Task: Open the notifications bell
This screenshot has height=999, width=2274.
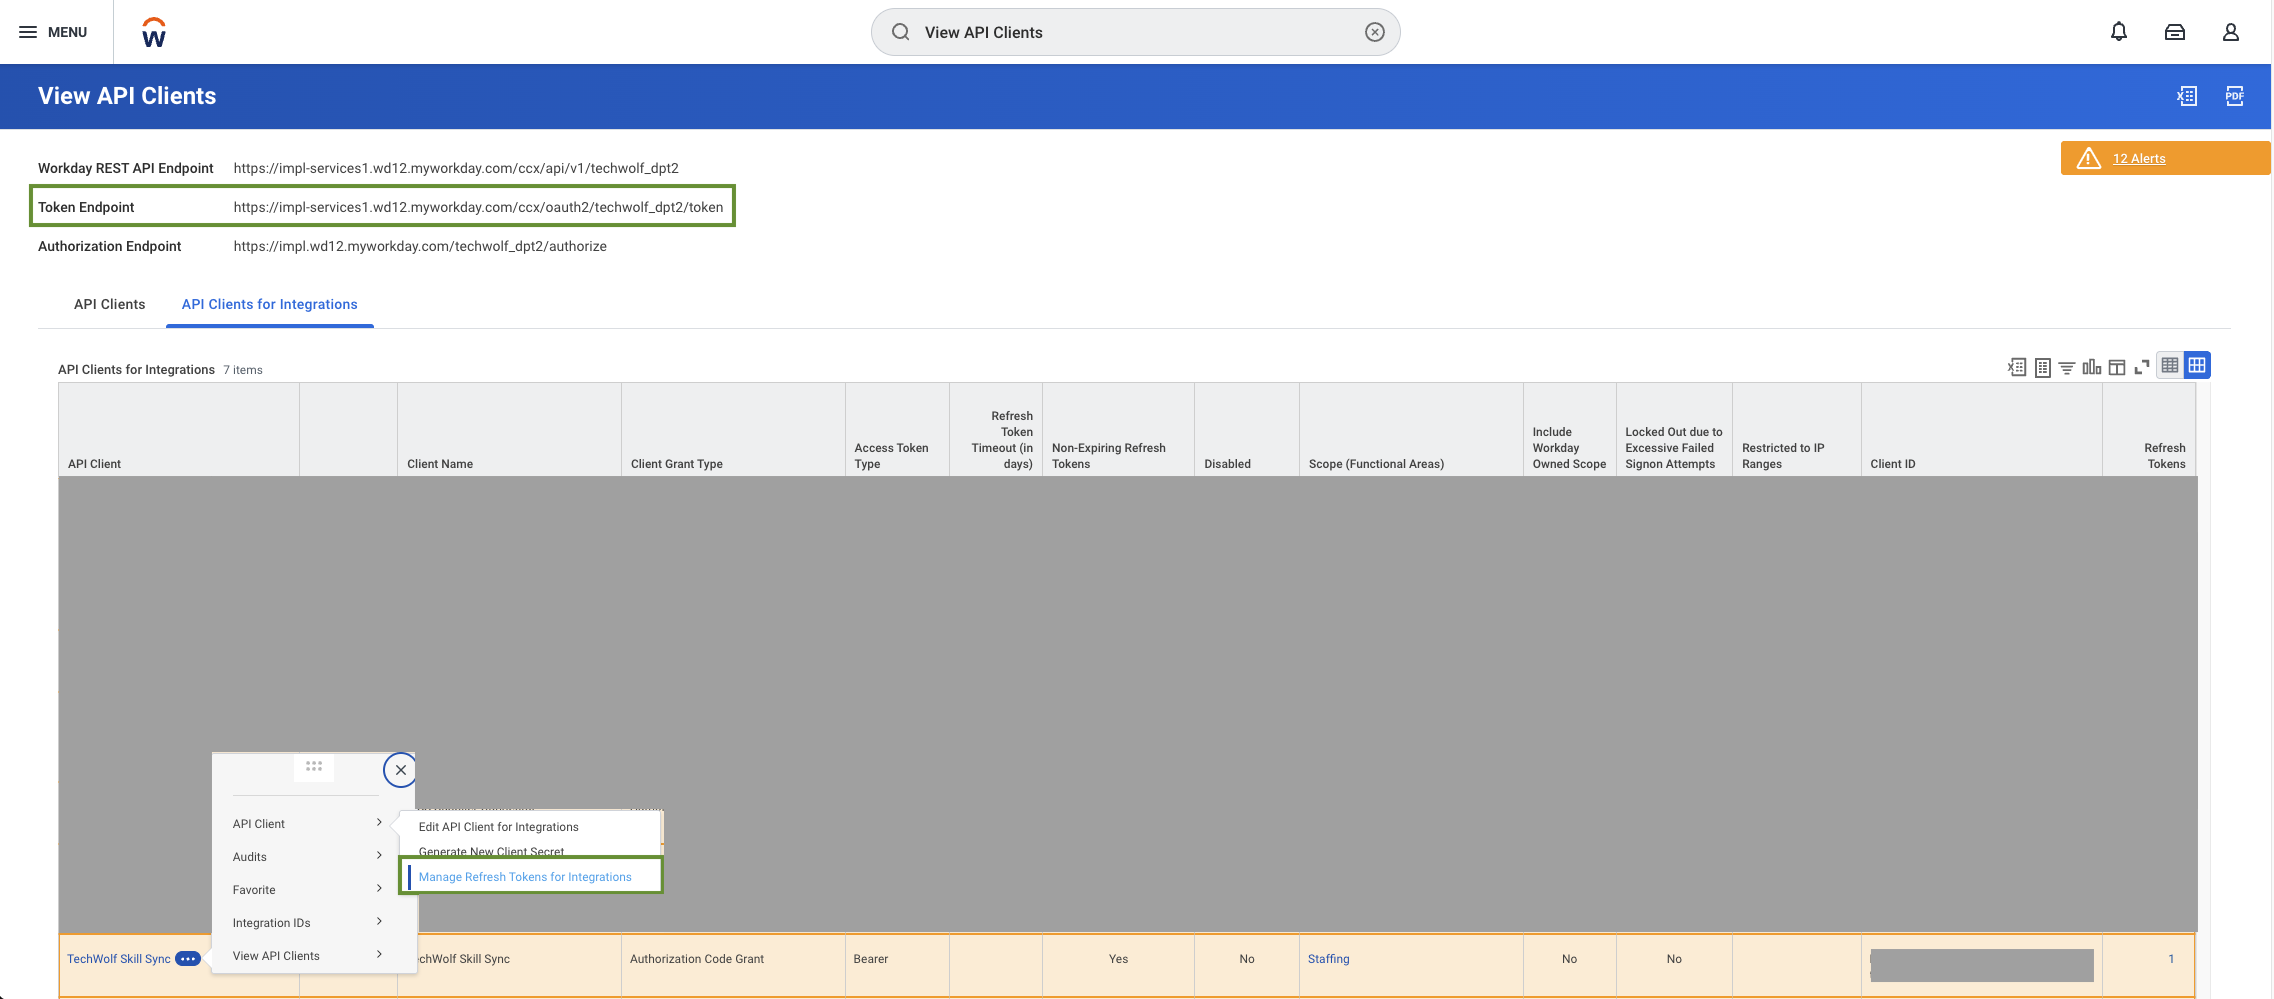Action: pos(2118,31)
